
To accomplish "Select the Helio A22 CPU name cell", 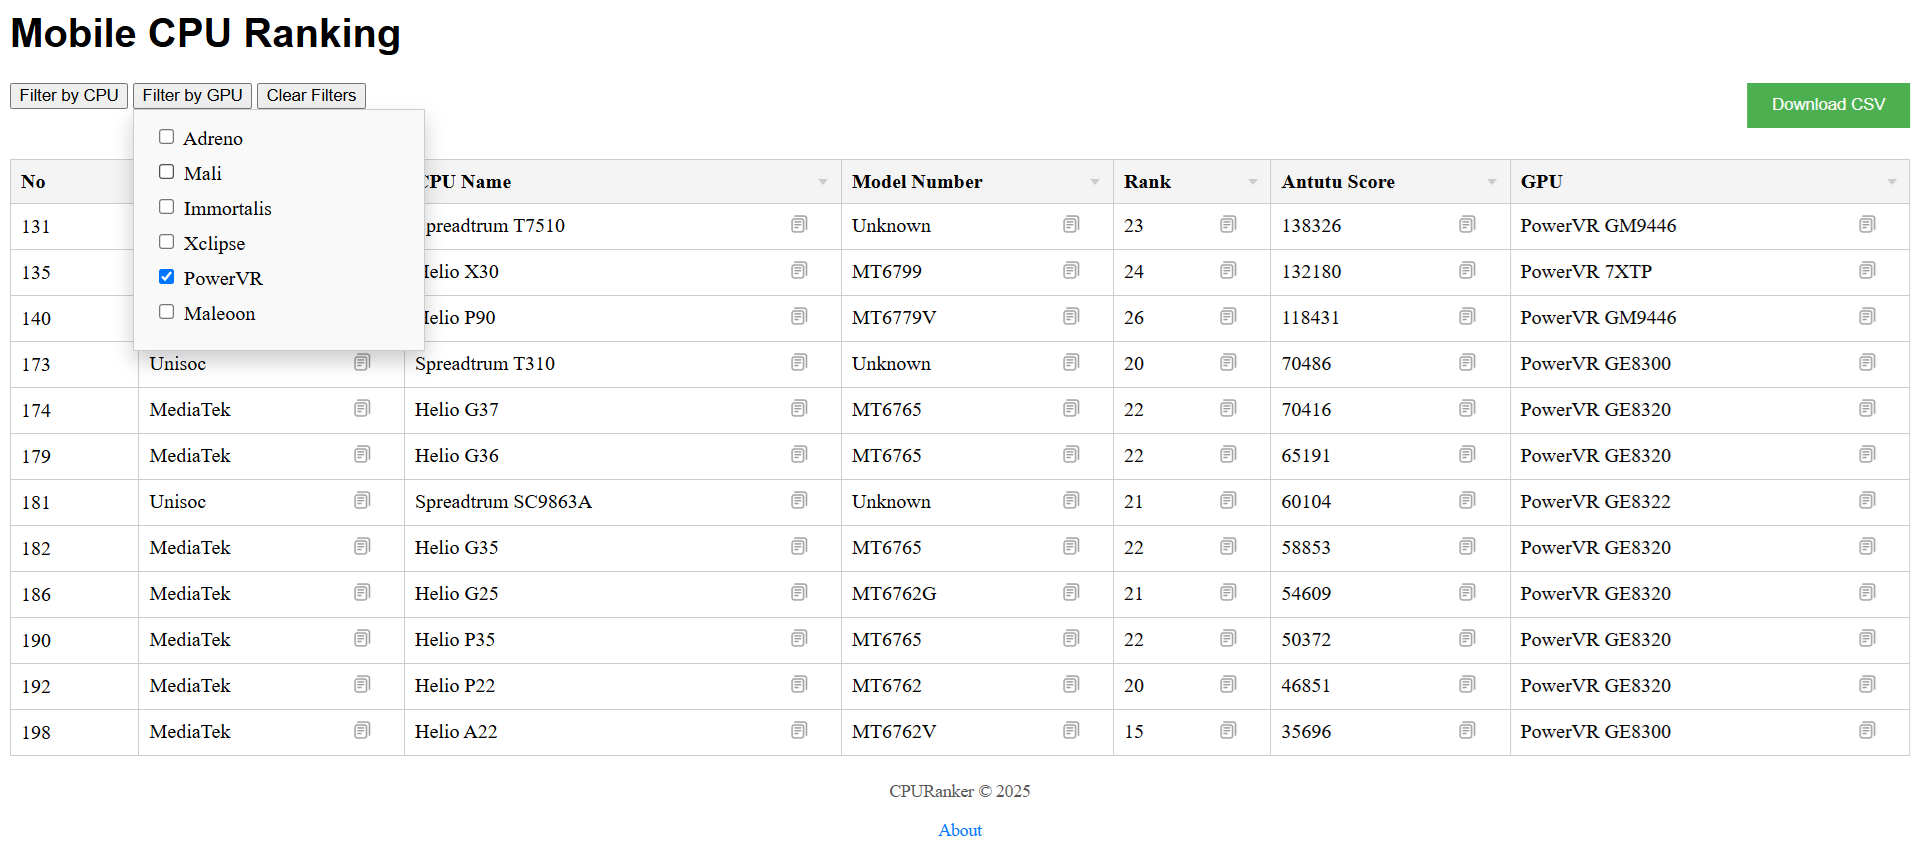I will pos(622,732).
